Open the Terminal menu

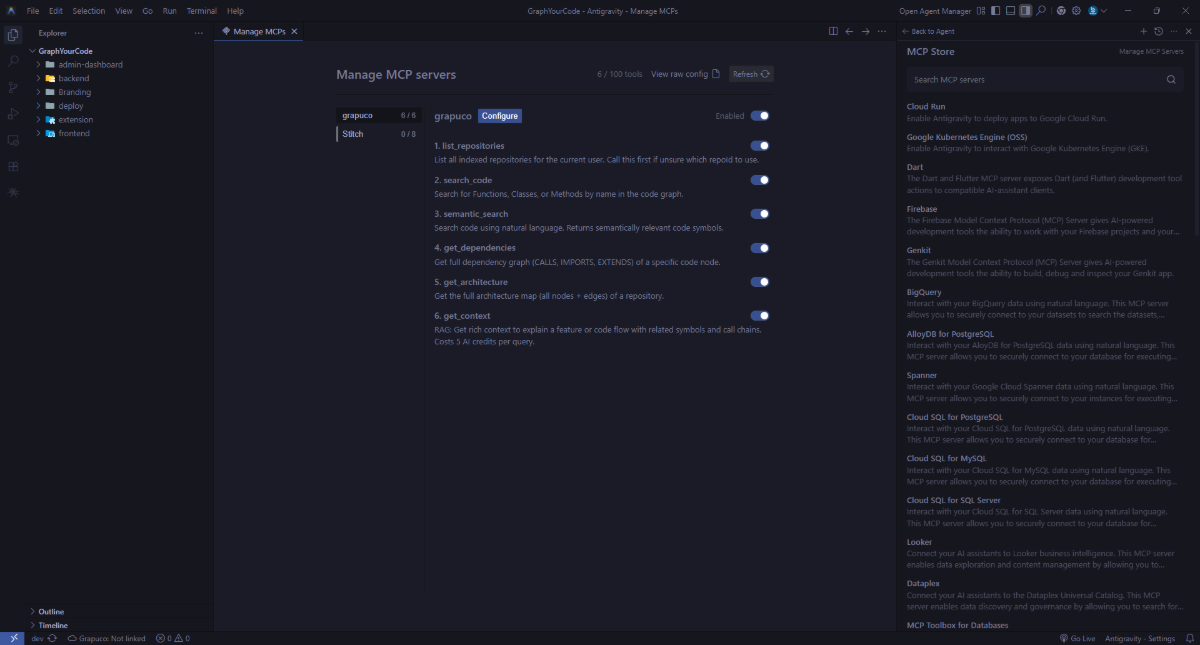click(x=202, y=11)
